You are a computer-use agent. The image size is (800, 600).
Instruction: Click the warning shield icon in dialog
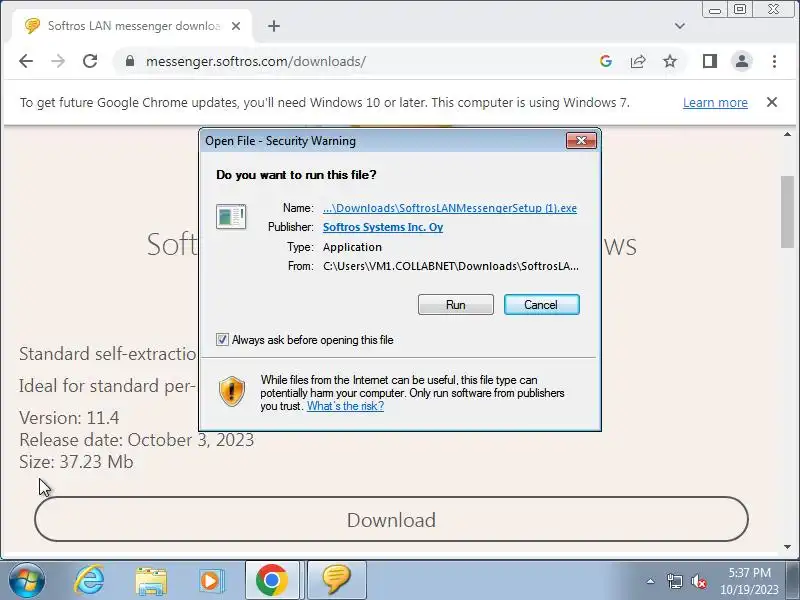232,391
